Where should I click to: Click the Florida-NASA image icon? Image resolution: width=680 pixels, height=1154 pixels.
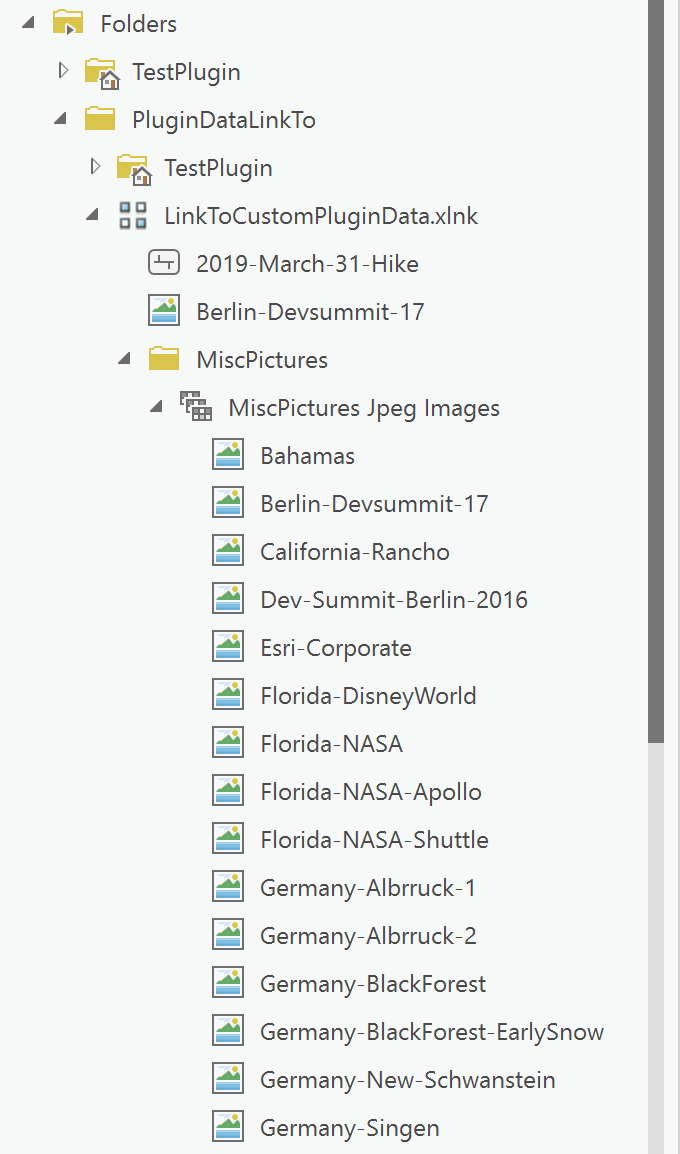[x=226, y=742]
